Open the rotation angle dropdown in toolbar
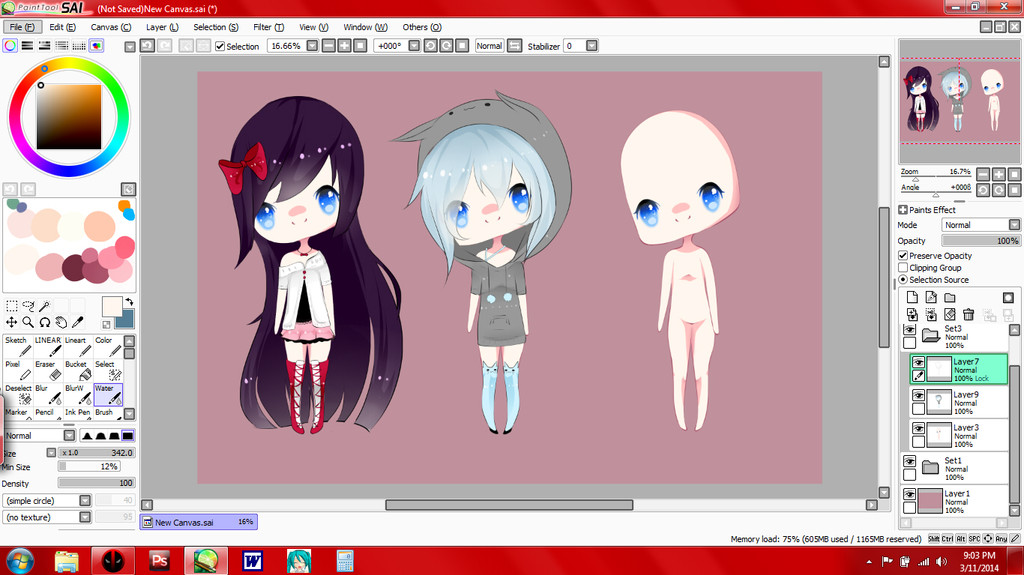This screenshot has width=1024, height=575. pos(414,46)
